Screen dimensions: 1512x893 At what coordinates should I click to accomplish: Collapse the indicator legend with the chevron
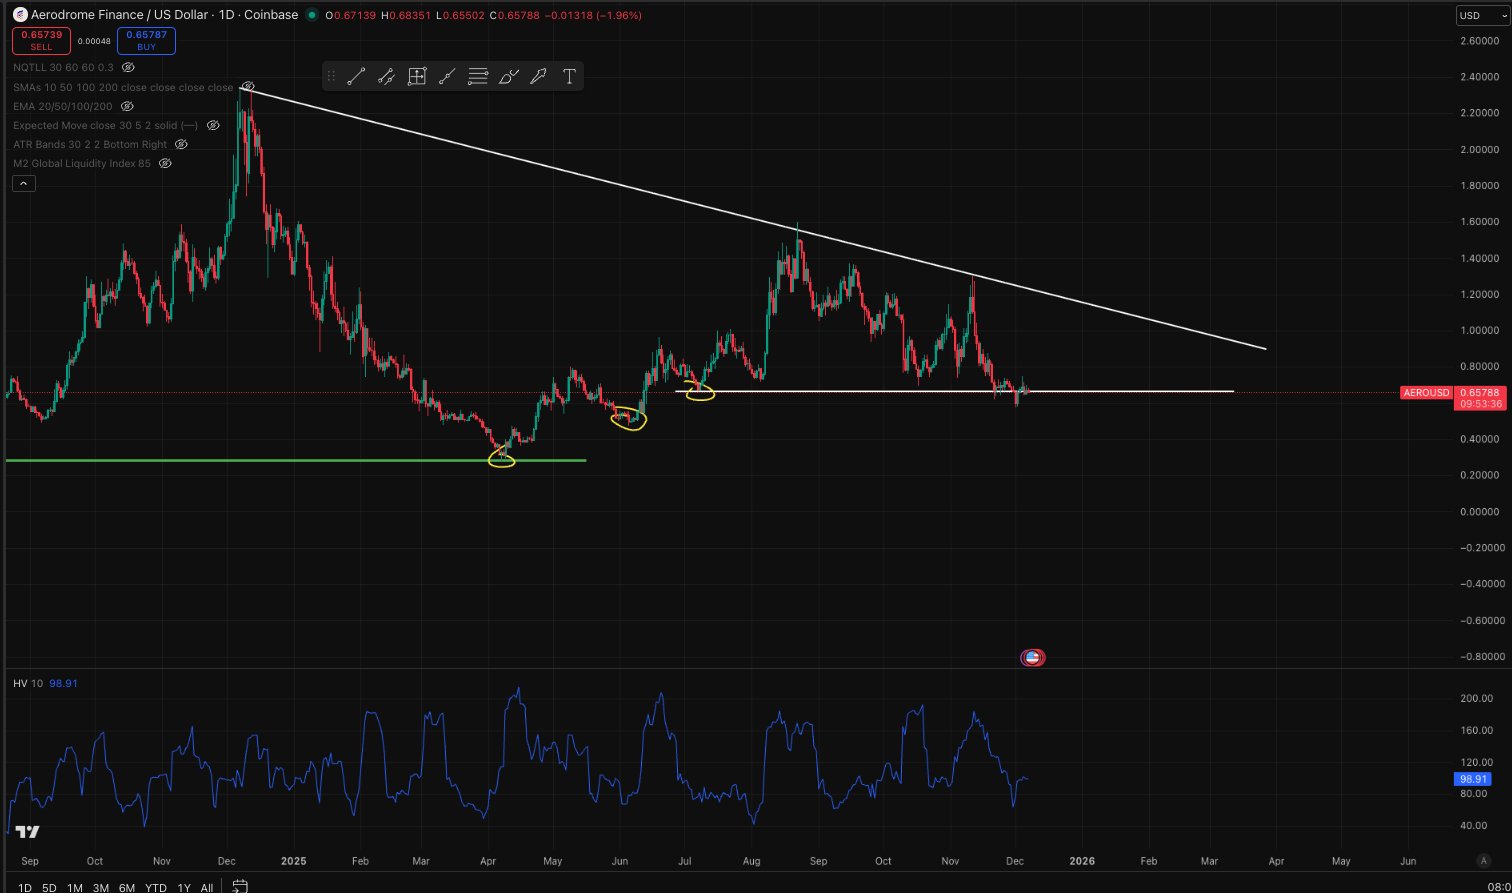point(24,183)
